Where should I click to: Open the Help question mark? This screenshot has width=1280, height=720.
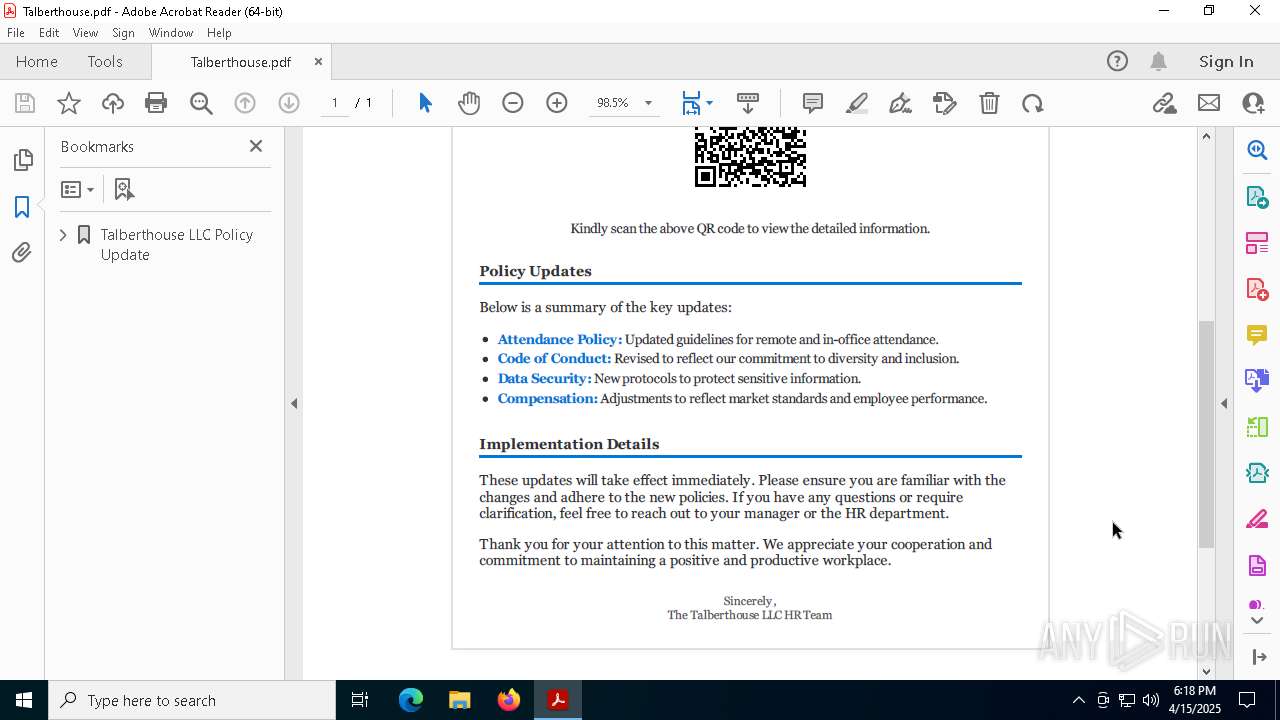click(x=1117, y=61)
